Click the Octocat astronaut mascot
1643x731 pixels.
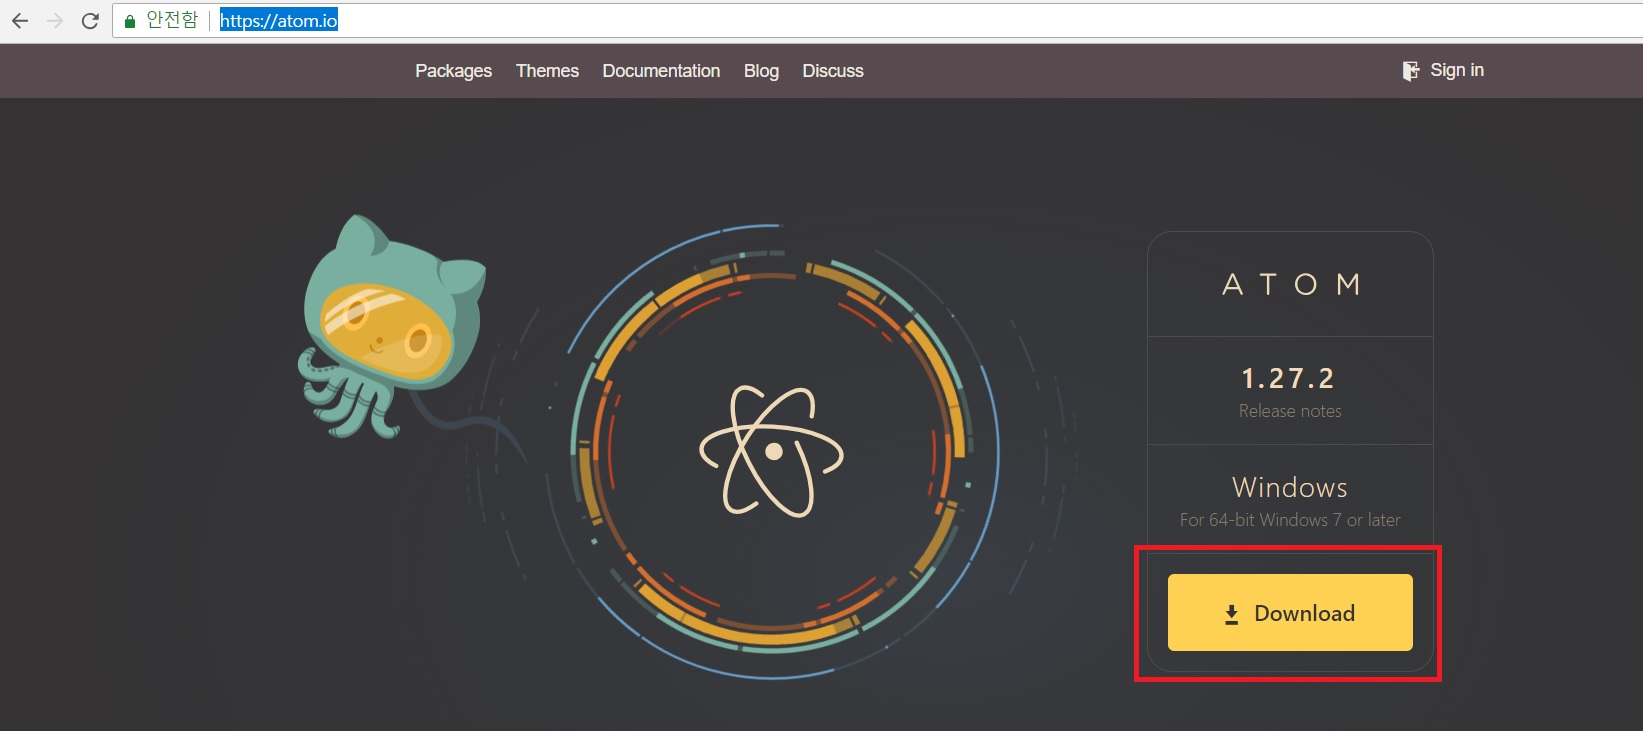[x=392, y=326]
